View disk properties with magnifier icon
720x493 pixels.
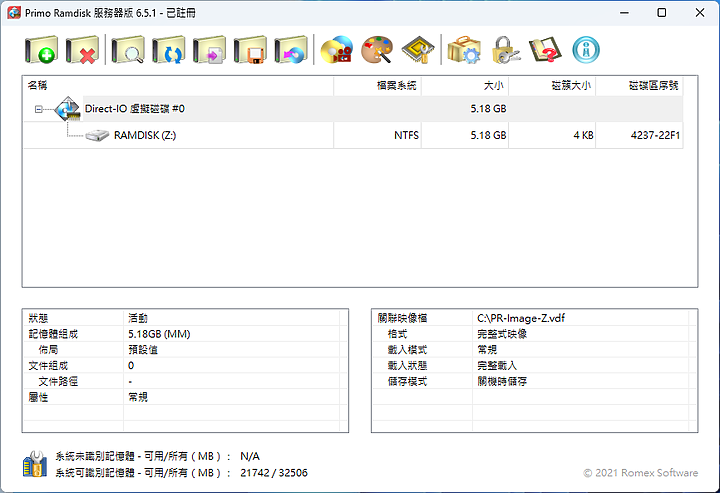click(x=128, y=50)
